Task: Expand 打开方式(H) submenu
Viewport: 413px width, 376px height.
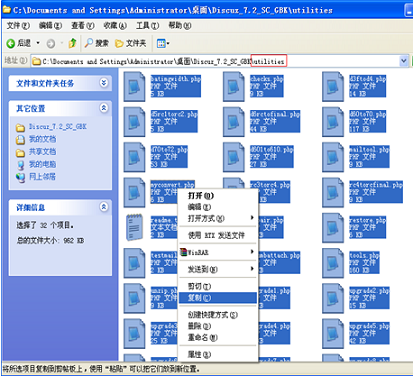Action: coord(218,218)
